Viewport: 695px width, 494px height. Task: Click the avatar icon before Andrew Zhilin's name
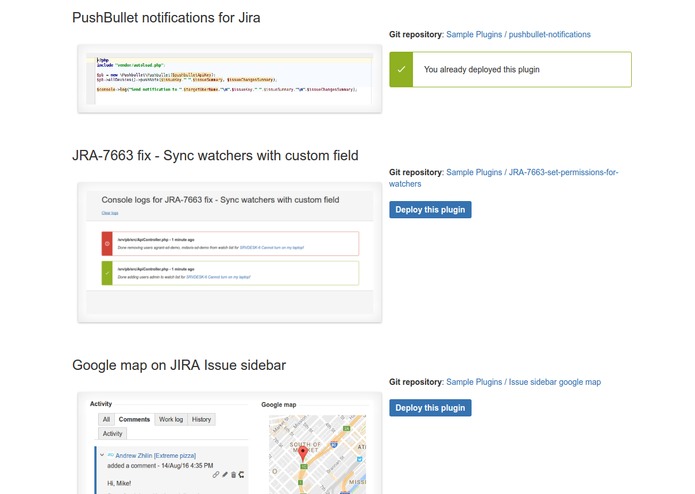(110, 455)
